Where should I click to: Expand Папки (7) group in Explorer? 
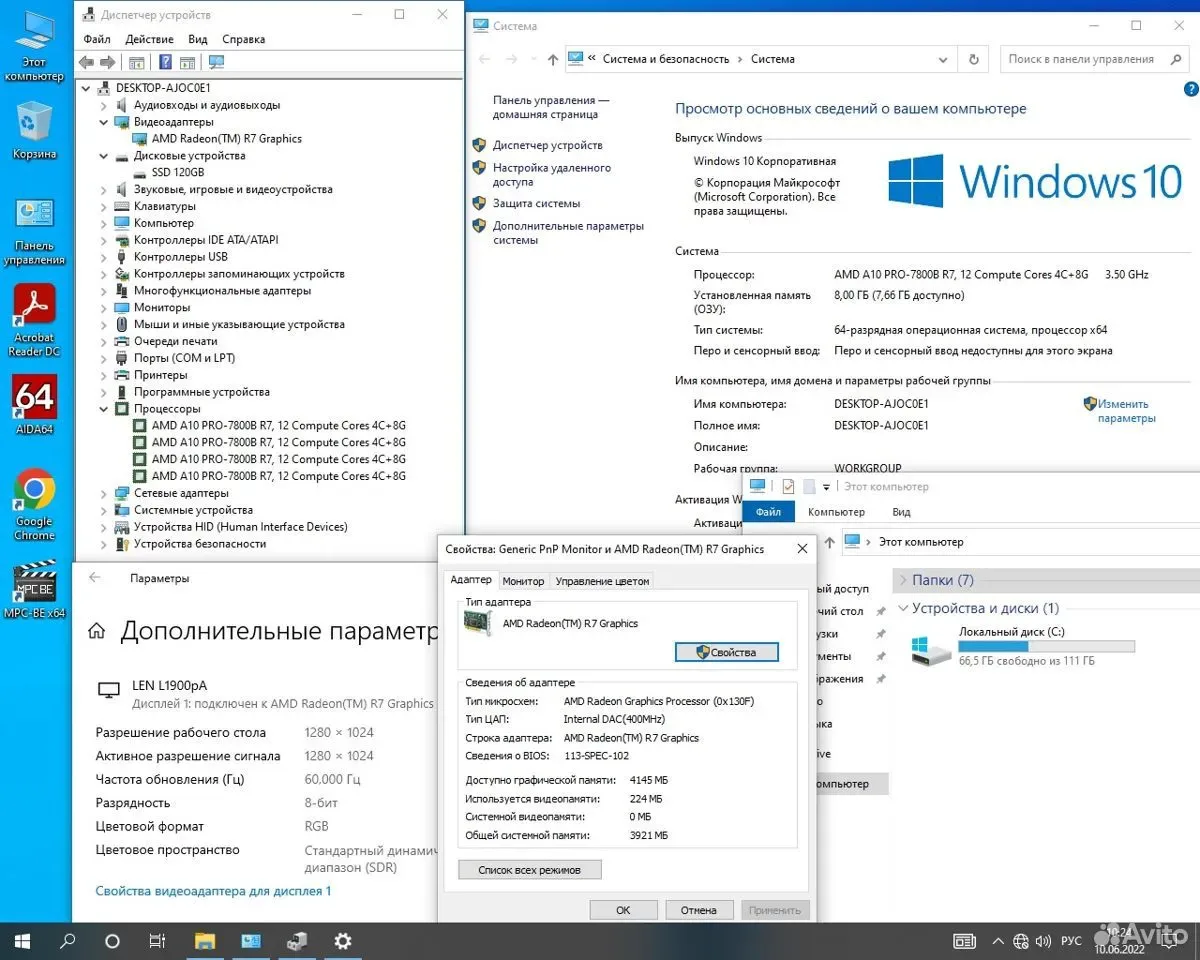(x=903, y=580)
